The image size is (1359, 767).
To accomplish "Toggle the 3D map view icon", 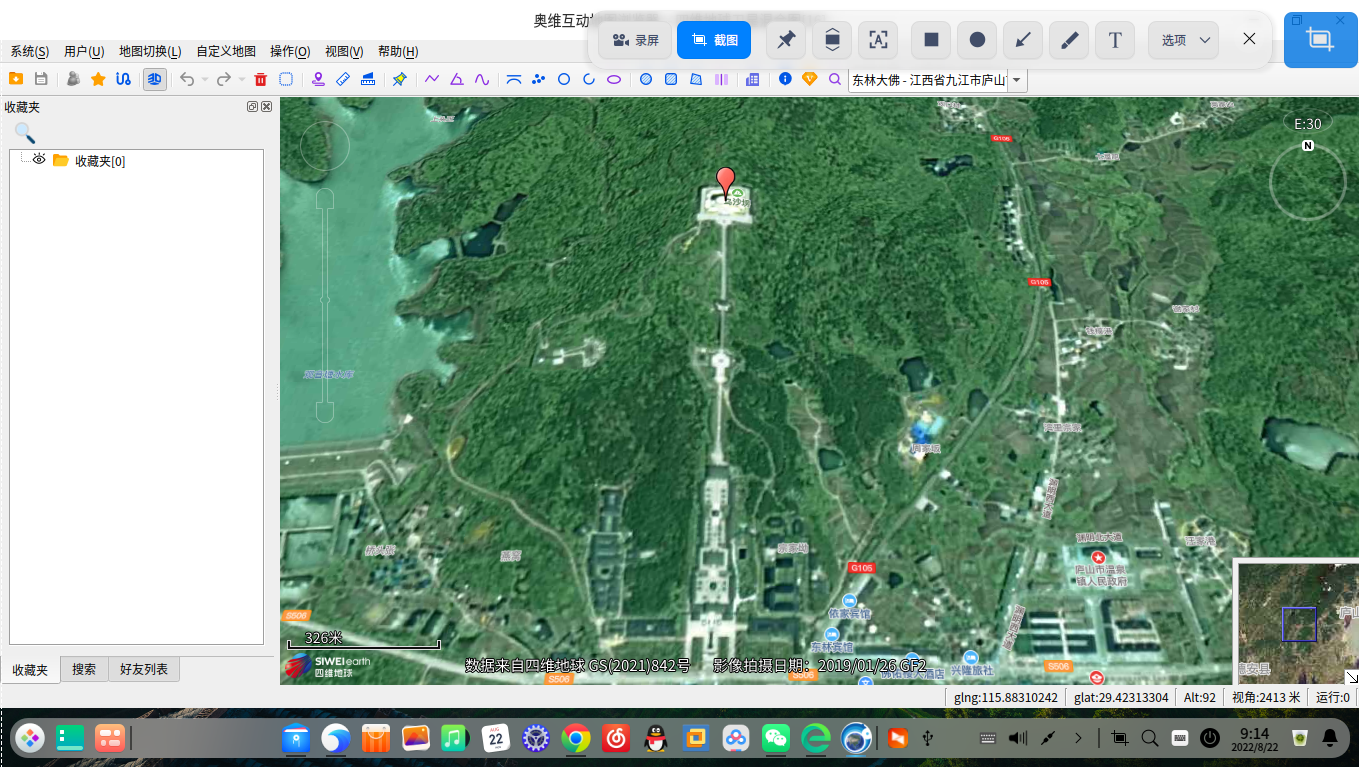I will point(155,78).
